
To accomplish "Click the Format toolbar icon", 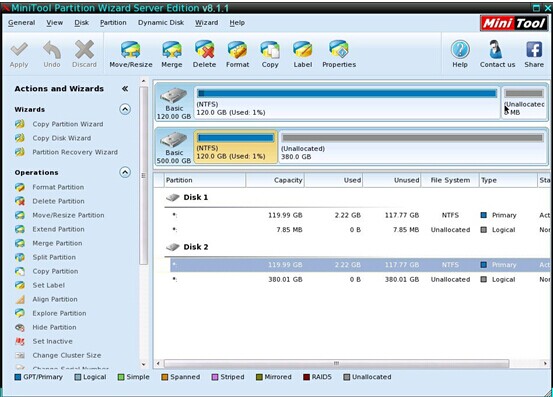I will click(237, 50).
